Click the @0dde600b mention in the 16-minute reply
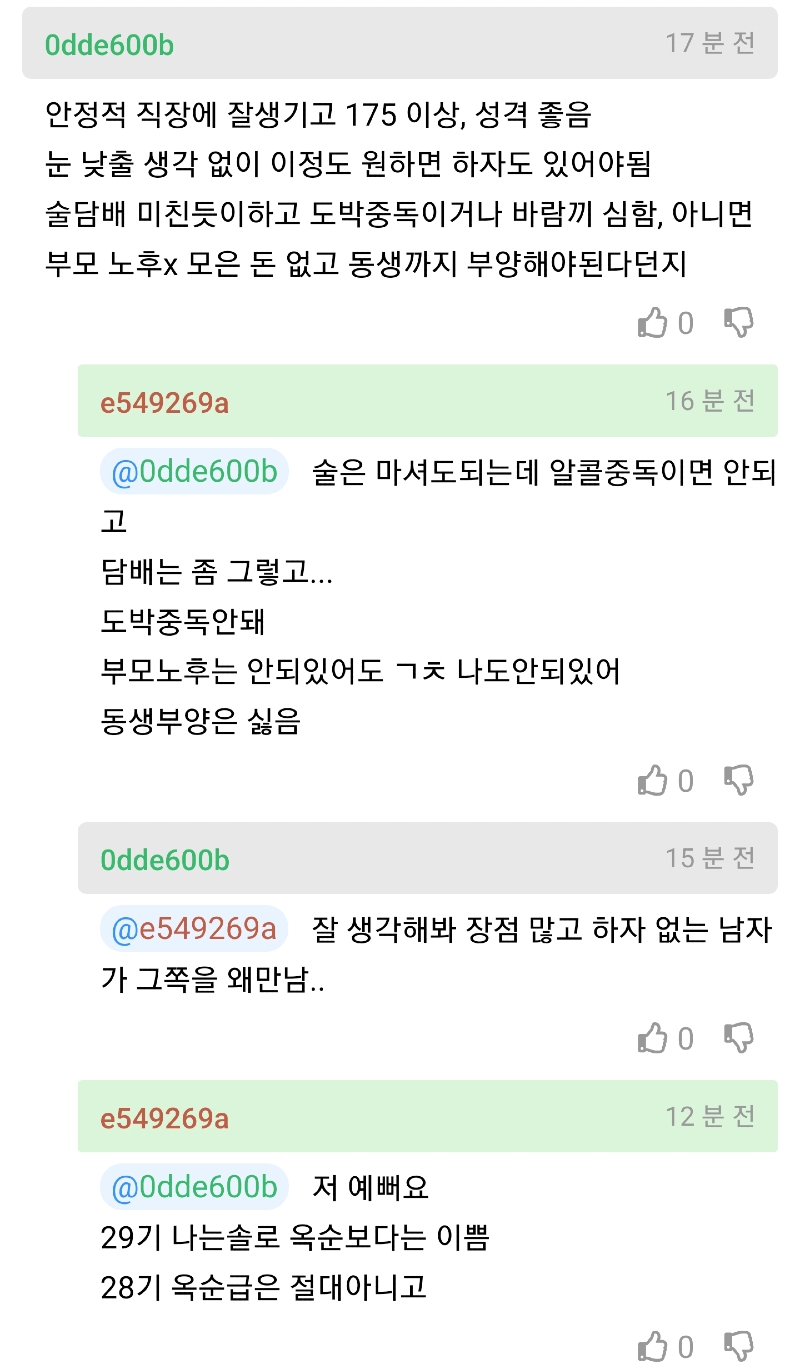Screen dimensions: 800x1369 194,472
